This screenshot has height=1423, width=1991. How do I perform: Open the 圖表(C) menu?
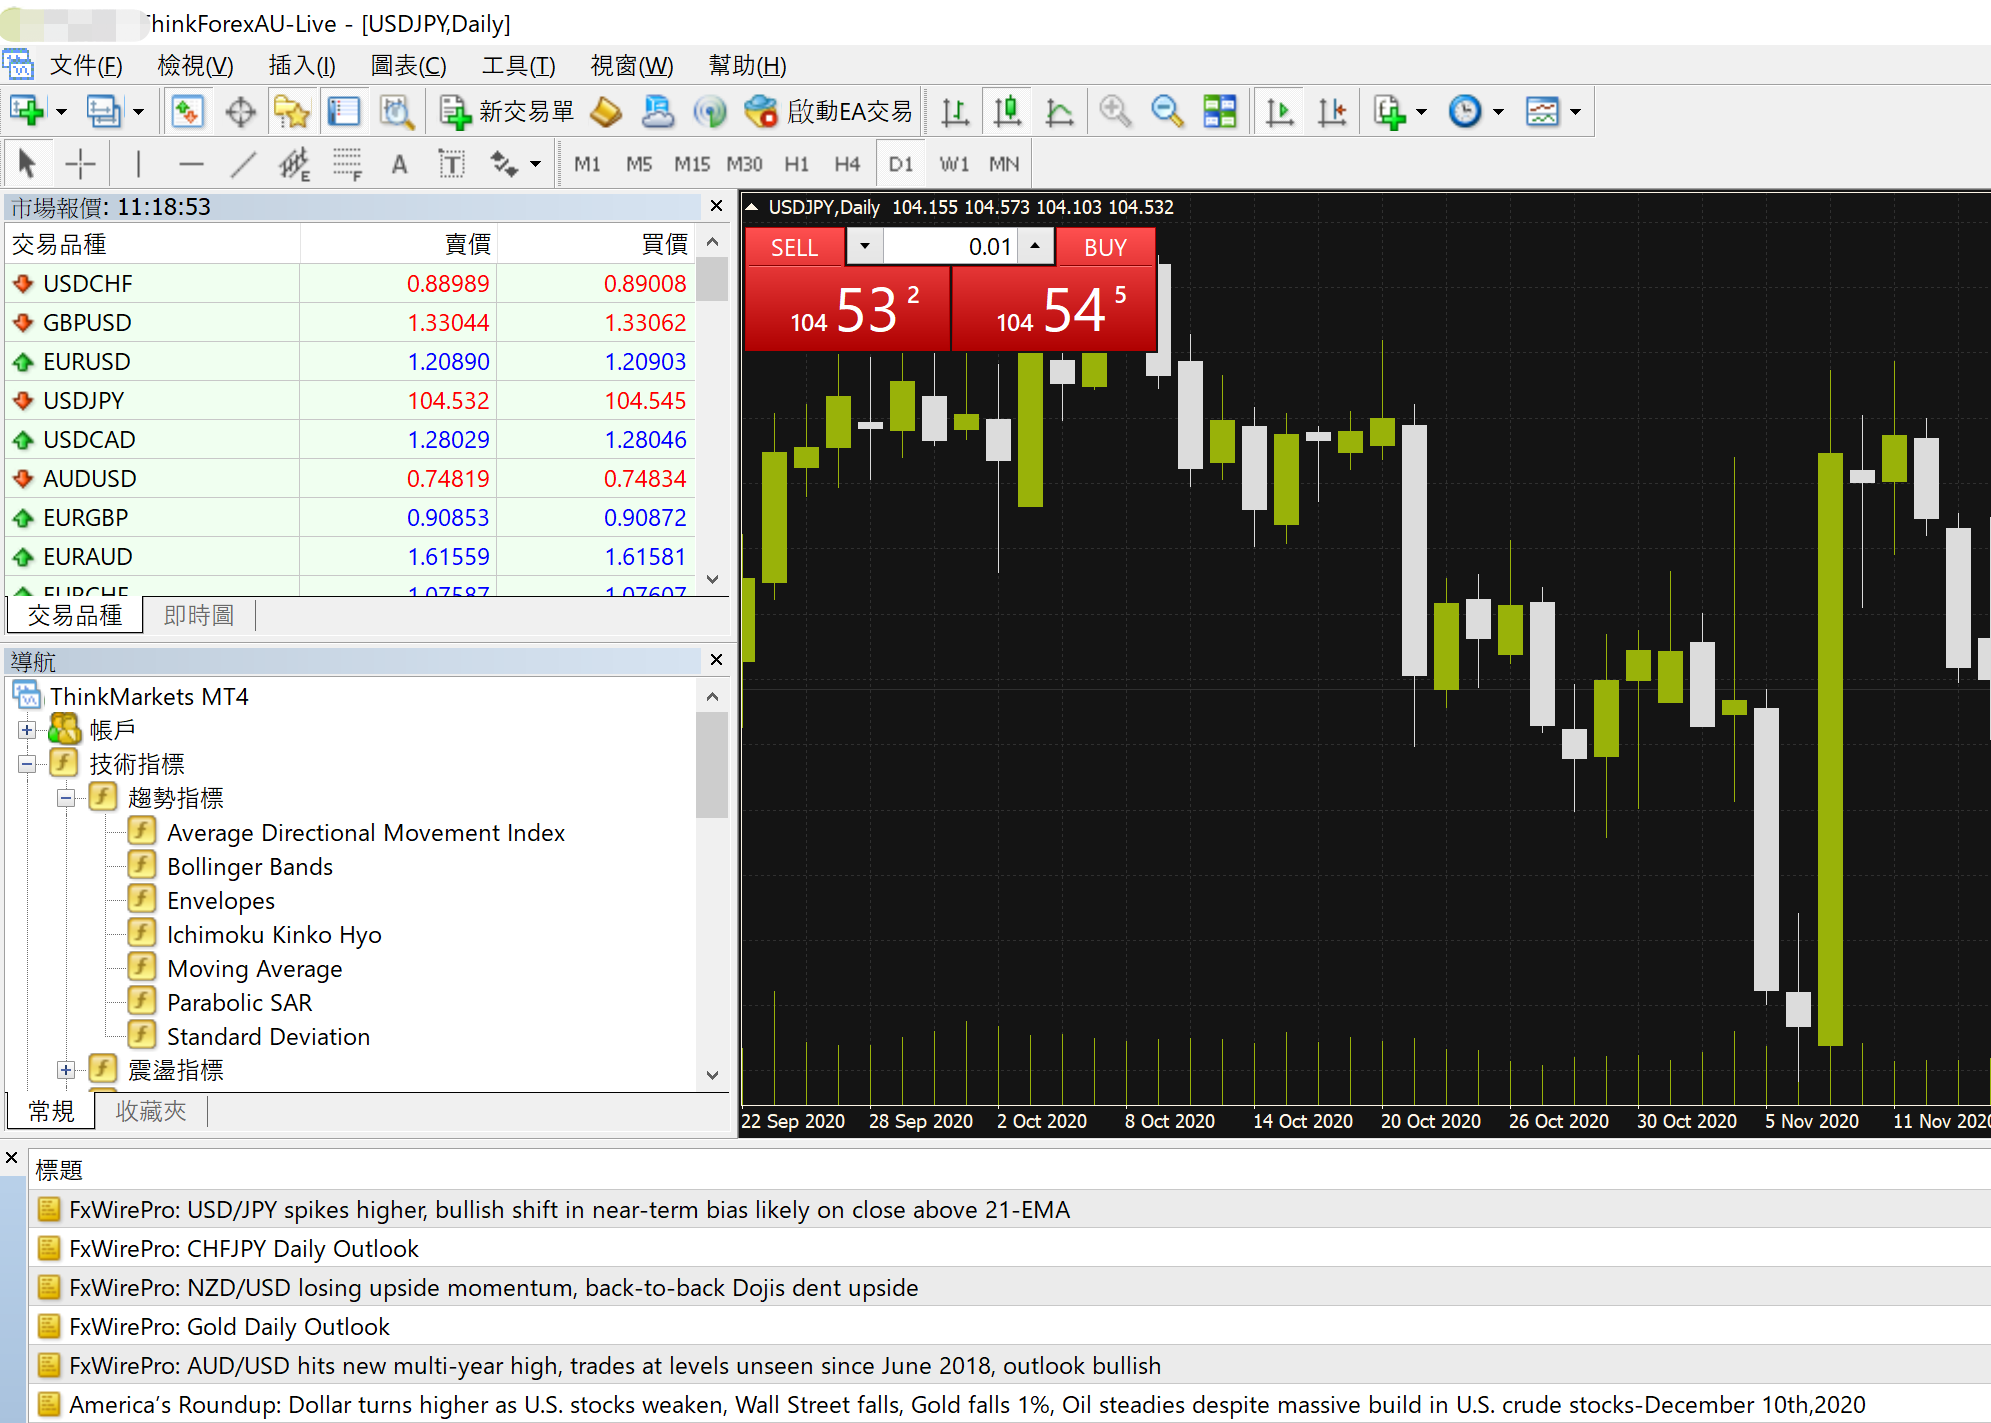pos(408,66)
